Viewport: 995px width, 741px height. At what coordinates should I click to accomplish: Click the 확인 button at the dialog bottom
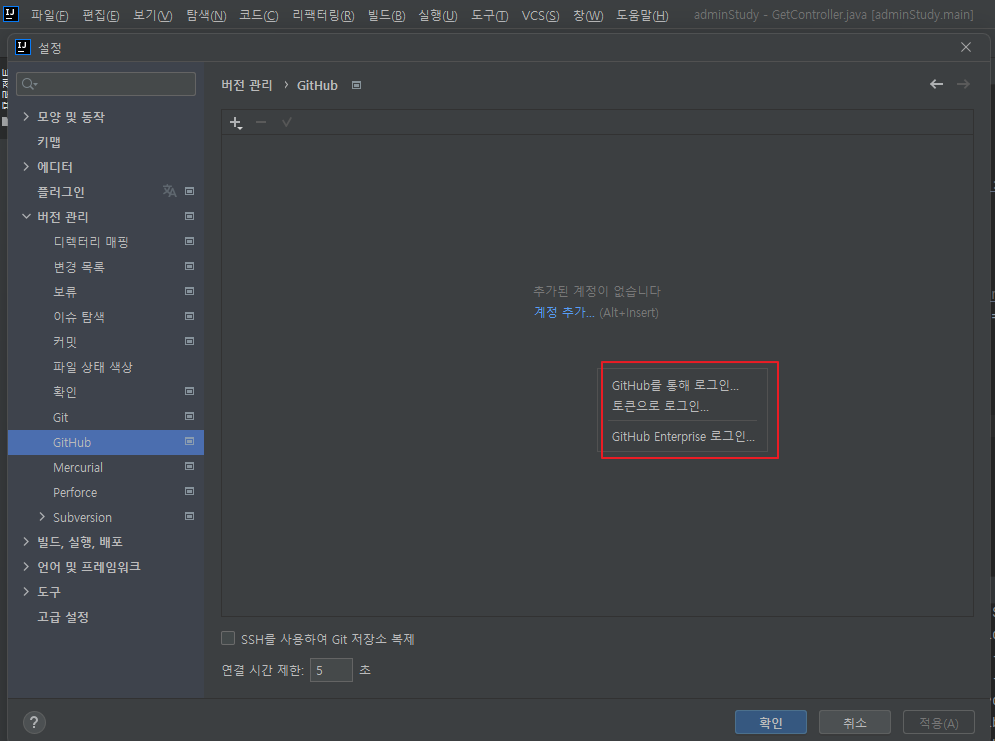pyautogui.click(x=771, y=722)
